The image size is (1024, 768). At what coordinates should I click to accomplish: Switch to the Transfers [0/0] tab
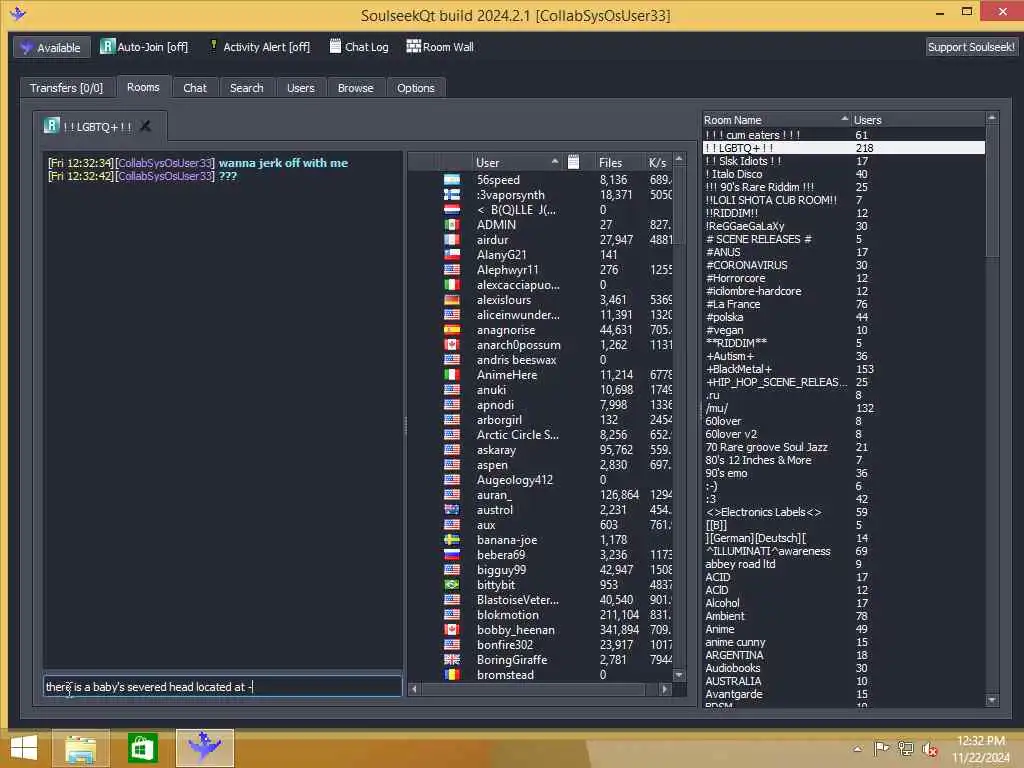click(66, 88)
